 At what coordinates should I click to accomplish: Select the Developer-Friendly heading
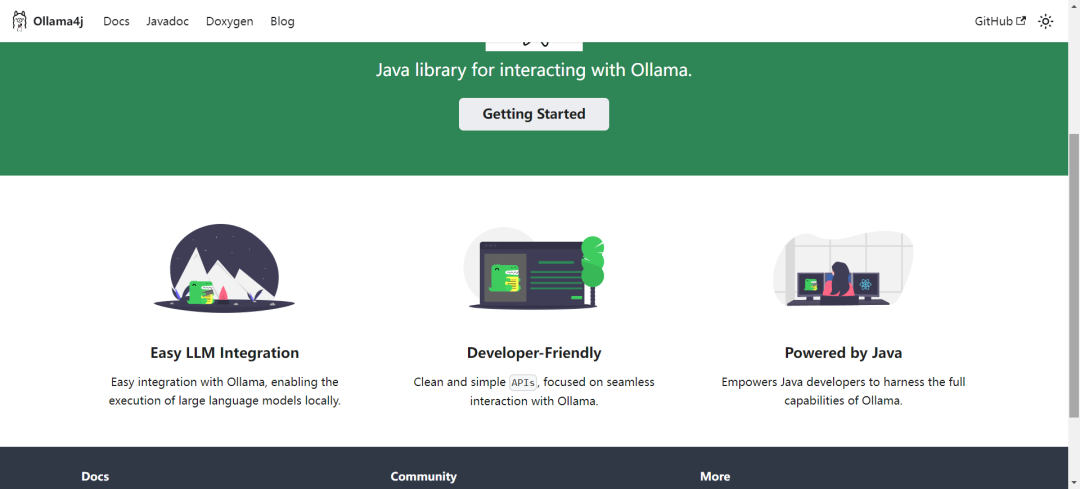coord(534,353)
